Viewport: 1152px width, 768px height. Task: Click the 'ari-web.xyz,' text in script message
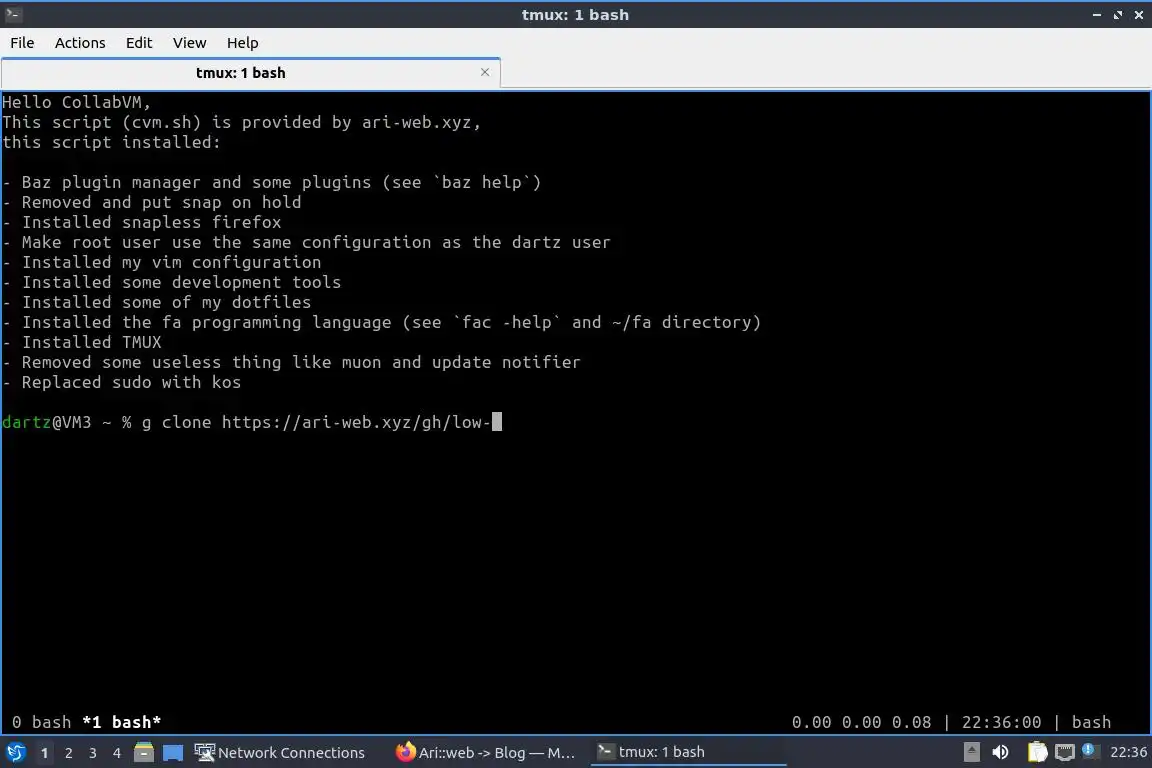[x=421, y=122]
